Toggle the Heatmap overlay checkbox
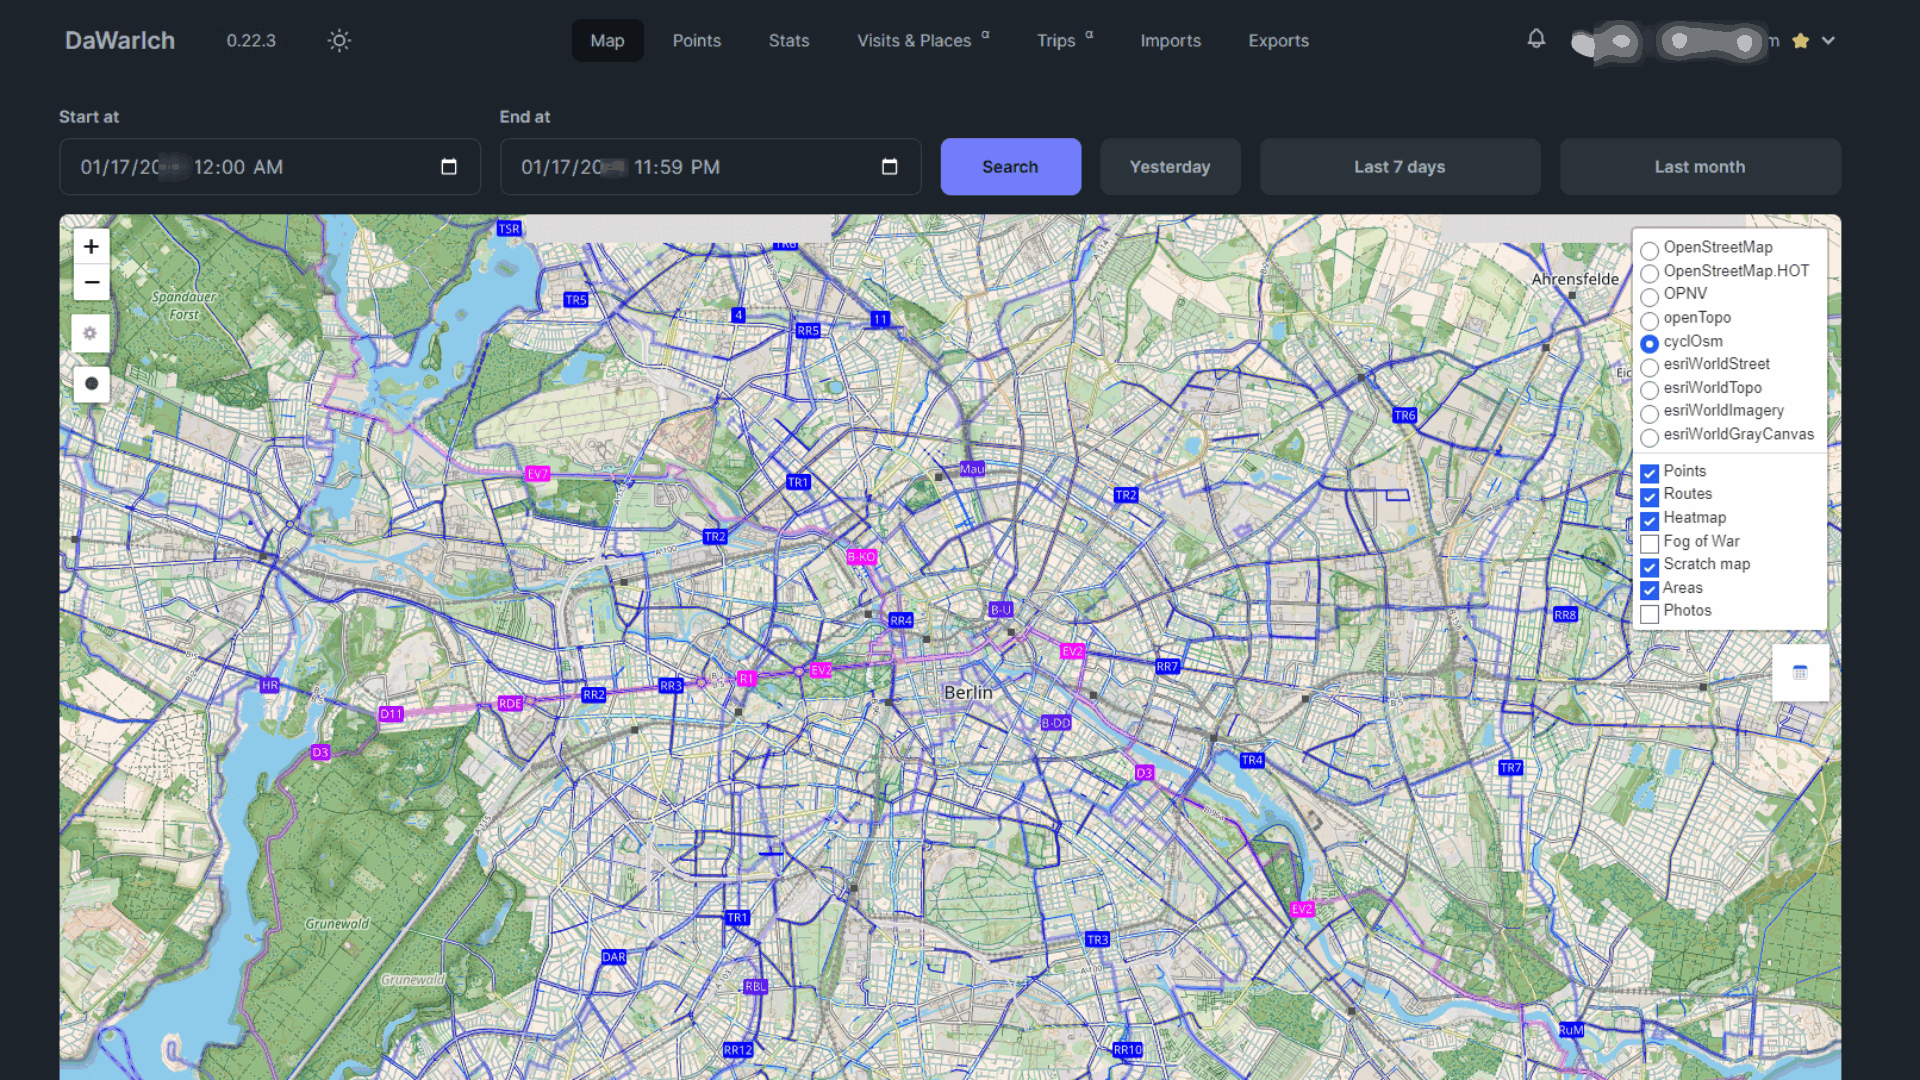The height and width of the screenshot is (1080, 1920). click(1650, 520)
